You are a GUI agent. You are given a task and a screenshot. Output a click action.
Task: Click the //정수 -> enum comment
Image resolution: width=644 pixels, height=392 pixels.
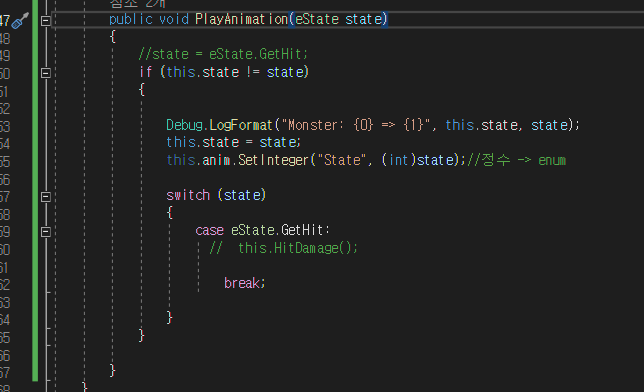pyautogui.click(x=517, y=160)
